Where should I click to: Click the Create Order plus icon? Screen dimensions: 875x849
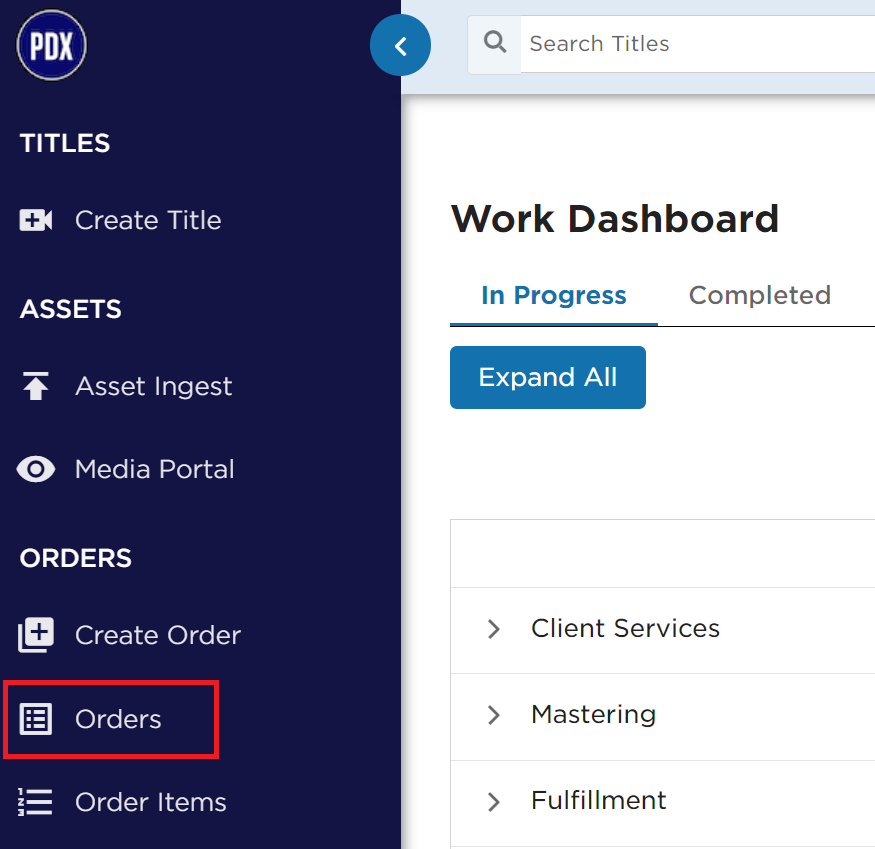pos(36,635)
